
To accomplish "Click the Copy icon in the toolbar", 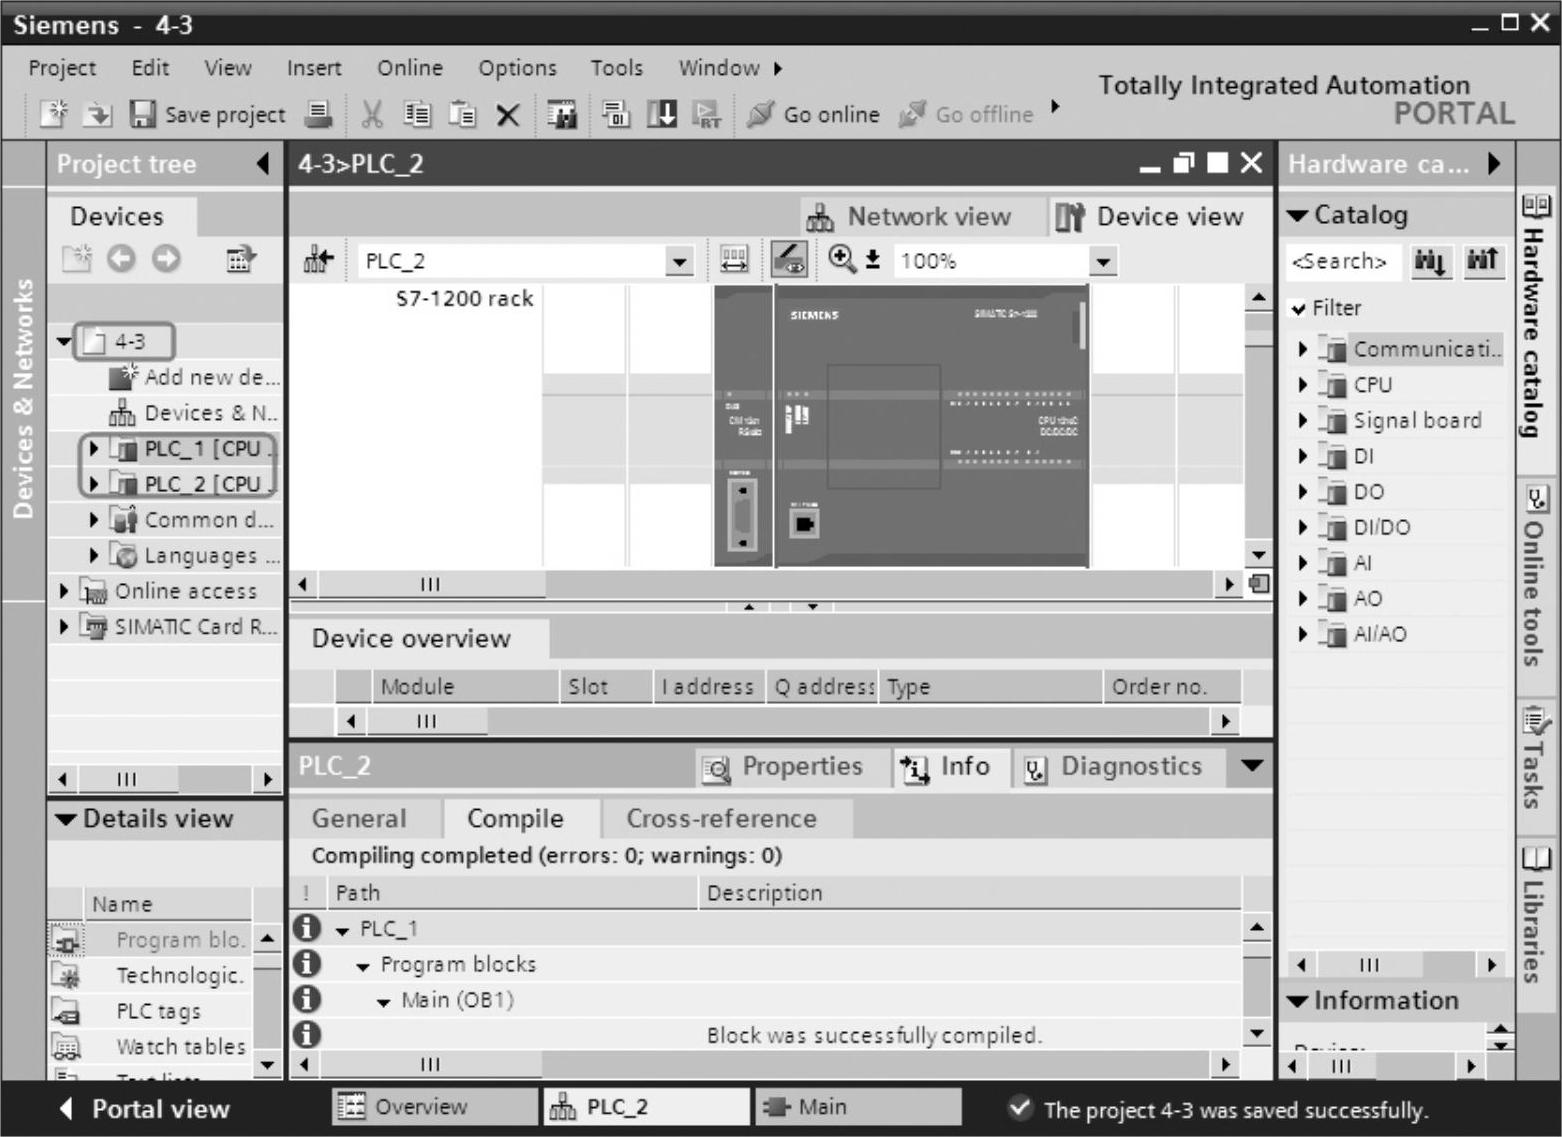I will coord(417,114).
